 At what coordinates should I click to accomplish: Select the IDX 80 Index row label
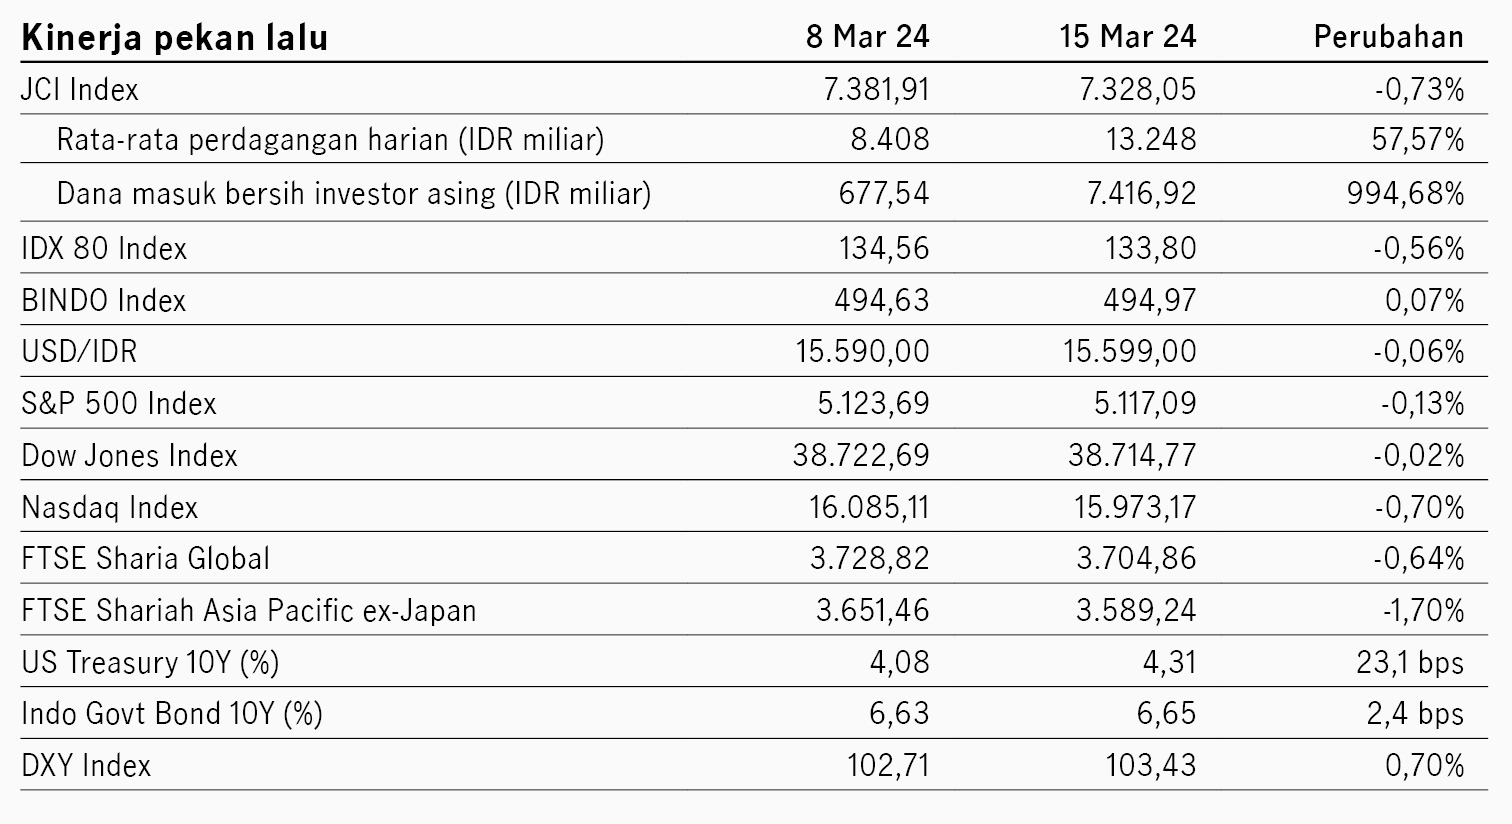104,248
